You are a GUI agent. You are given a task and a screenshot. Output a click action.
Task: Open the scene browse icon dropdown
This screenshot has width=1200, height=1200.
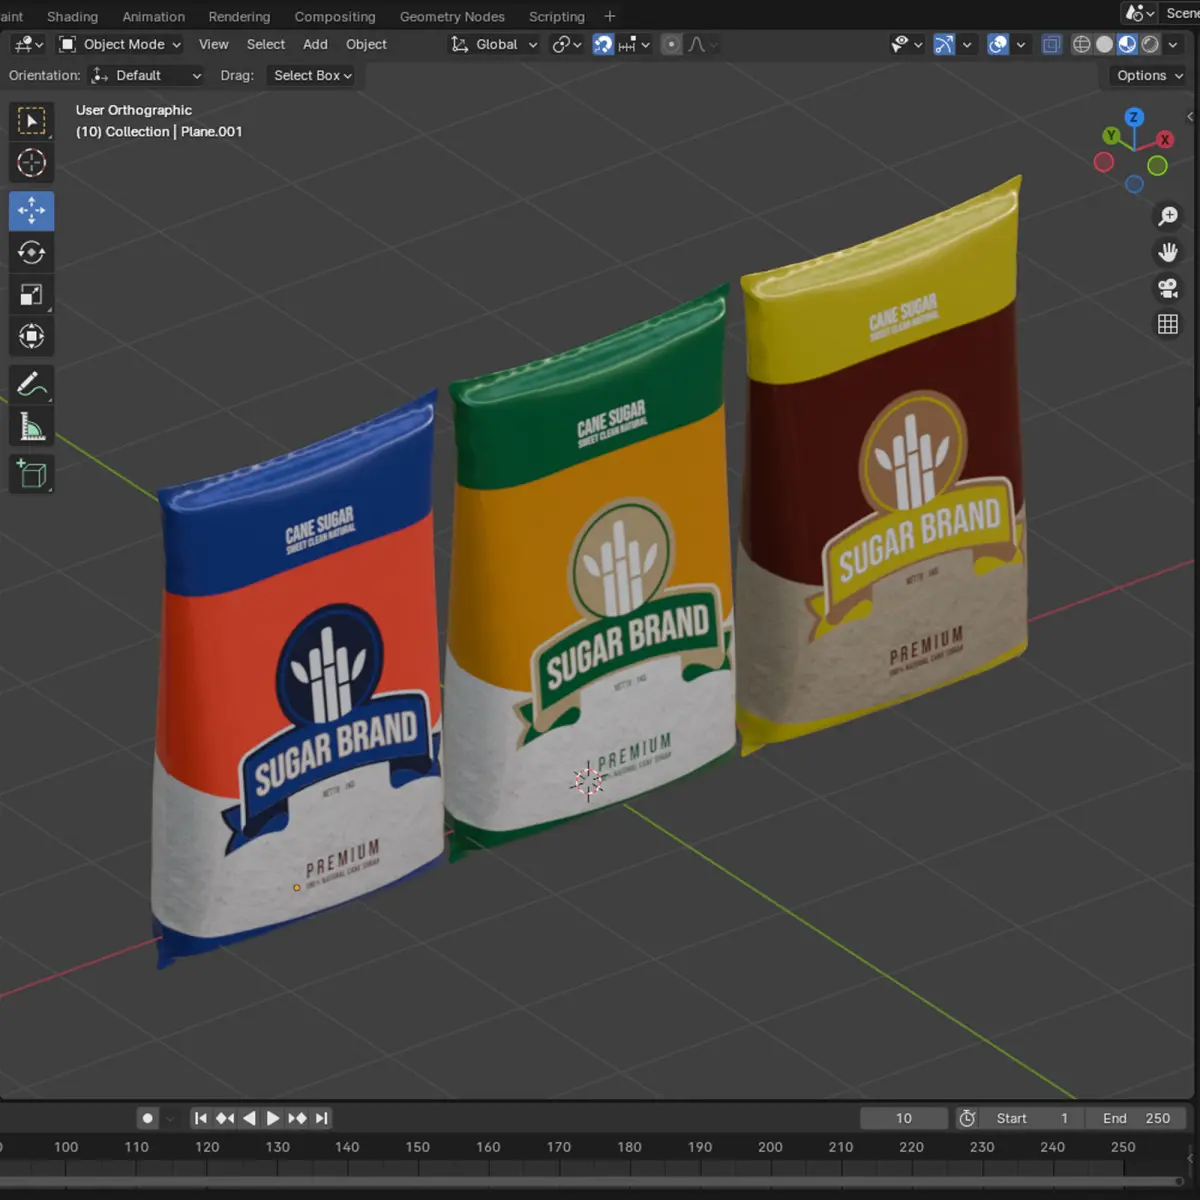pos(1140,13)
